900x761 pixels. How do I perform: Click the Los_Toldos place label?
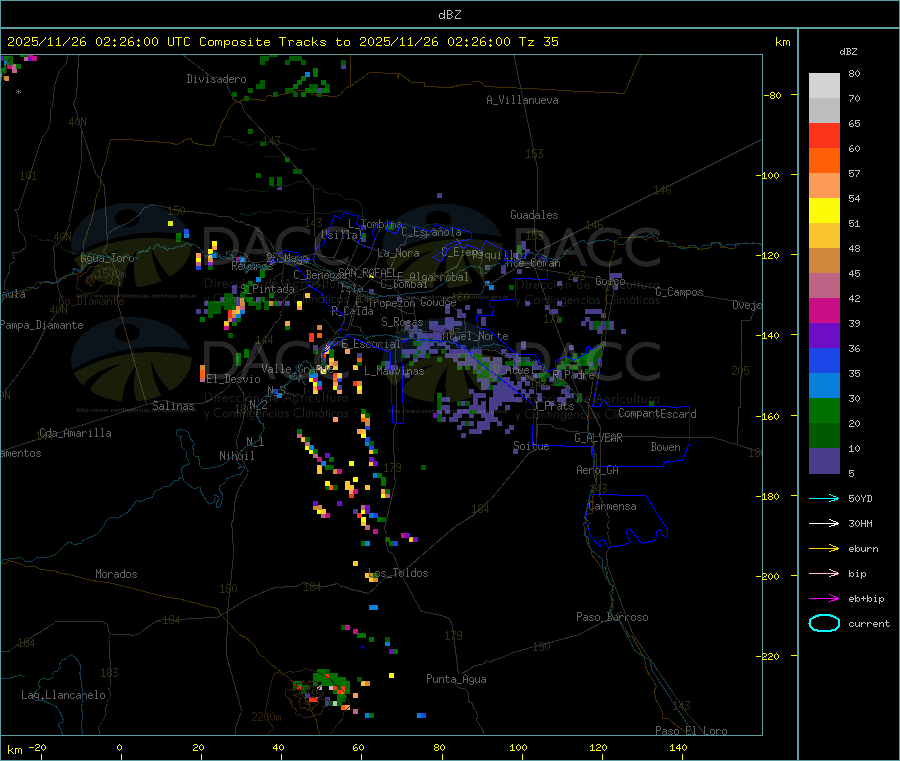tap(398, 573)
